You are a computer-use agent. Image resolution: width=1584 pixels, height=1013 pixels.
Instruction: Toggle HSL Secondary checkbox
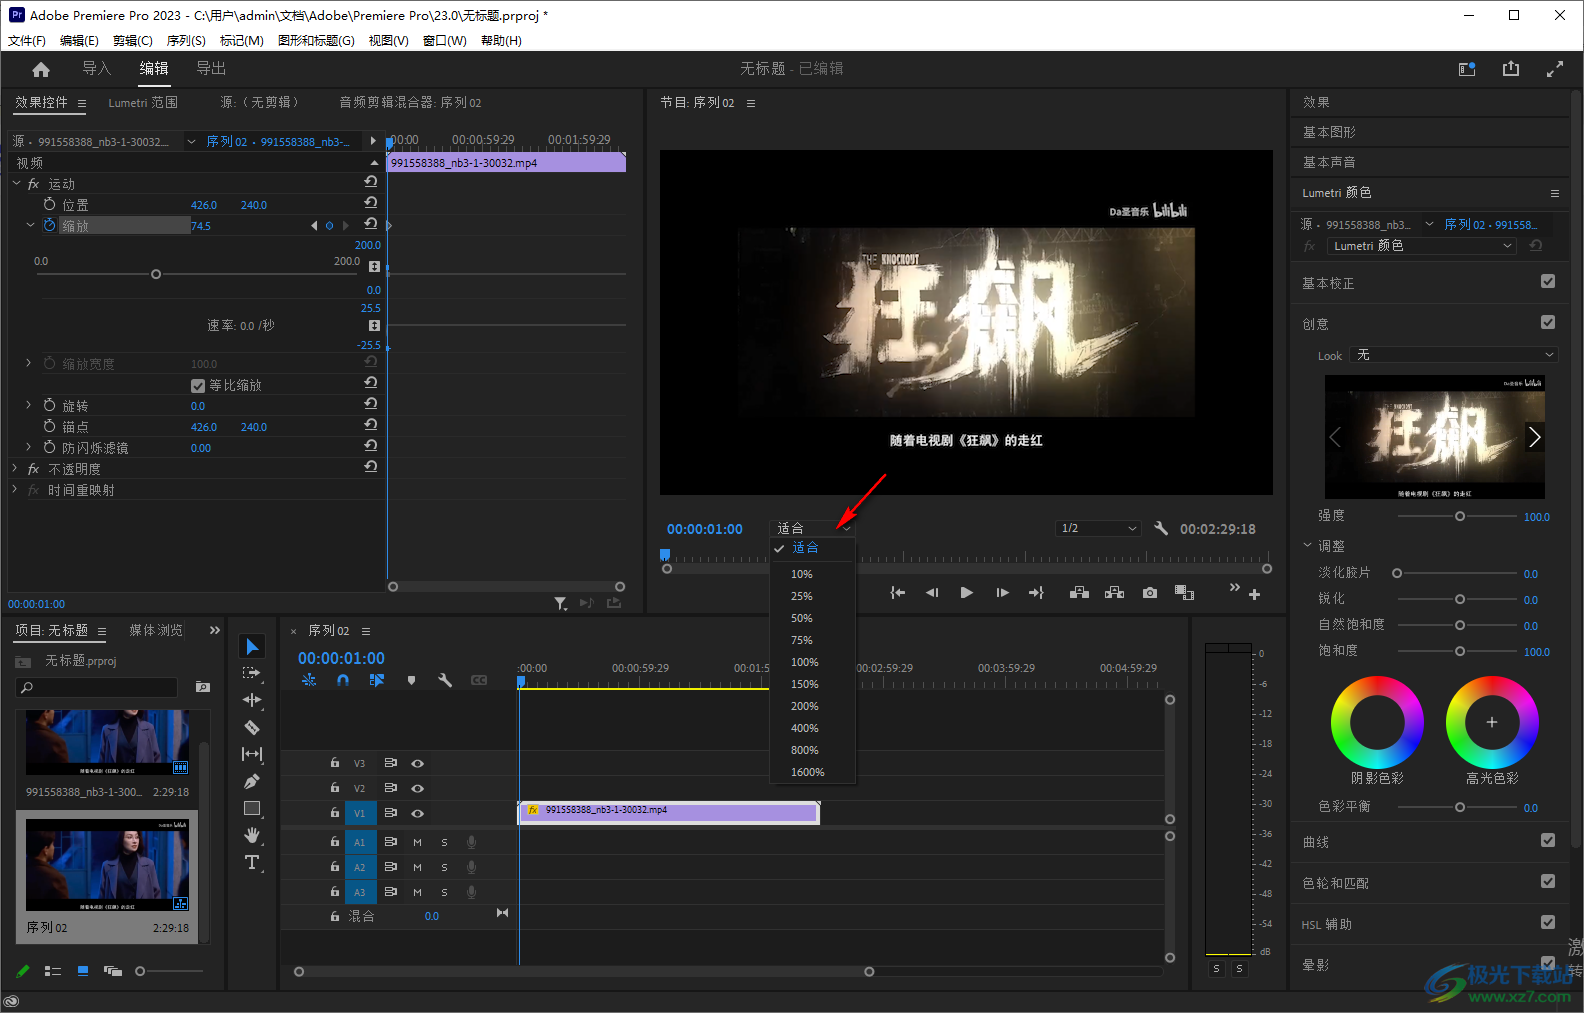tap(1548, 922)
